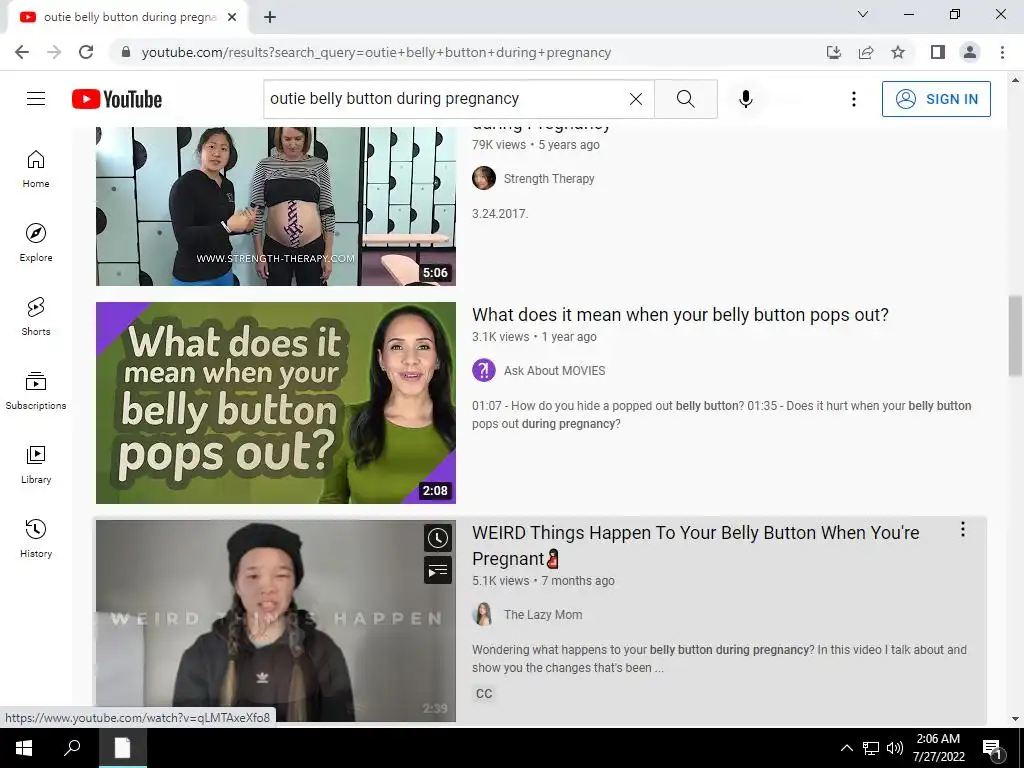Open Explore in the sidebar
The height and width of the screenshot is (768, 1024).
pos(36,243)
